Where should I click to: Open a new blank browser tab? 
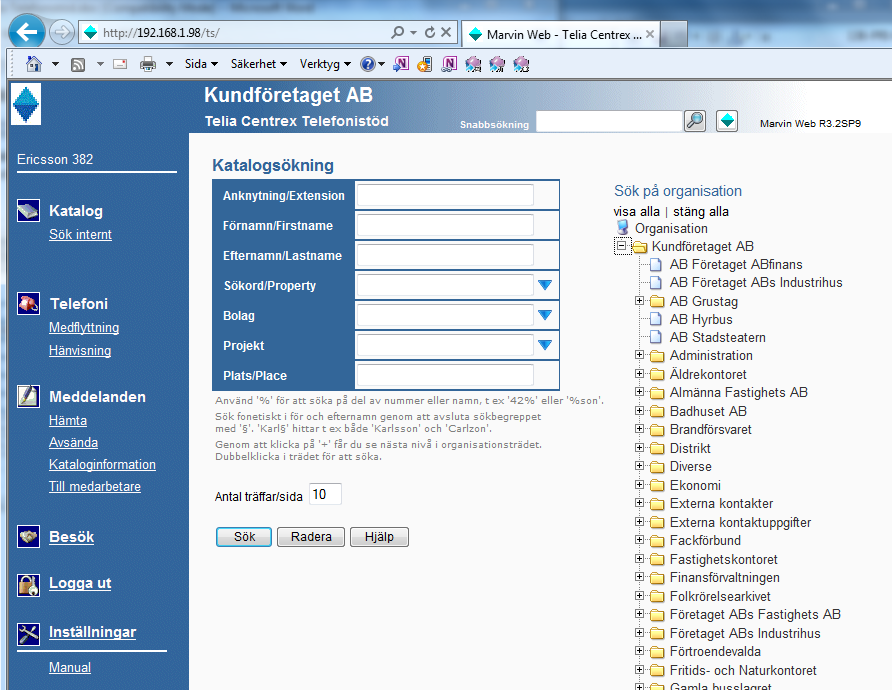coord(674,34)
